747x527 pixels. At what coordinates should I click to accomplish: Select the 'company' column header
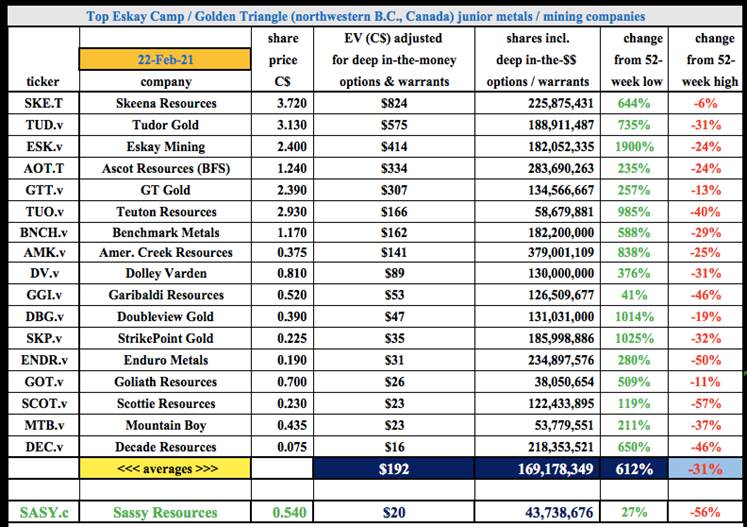coord(165,81)
